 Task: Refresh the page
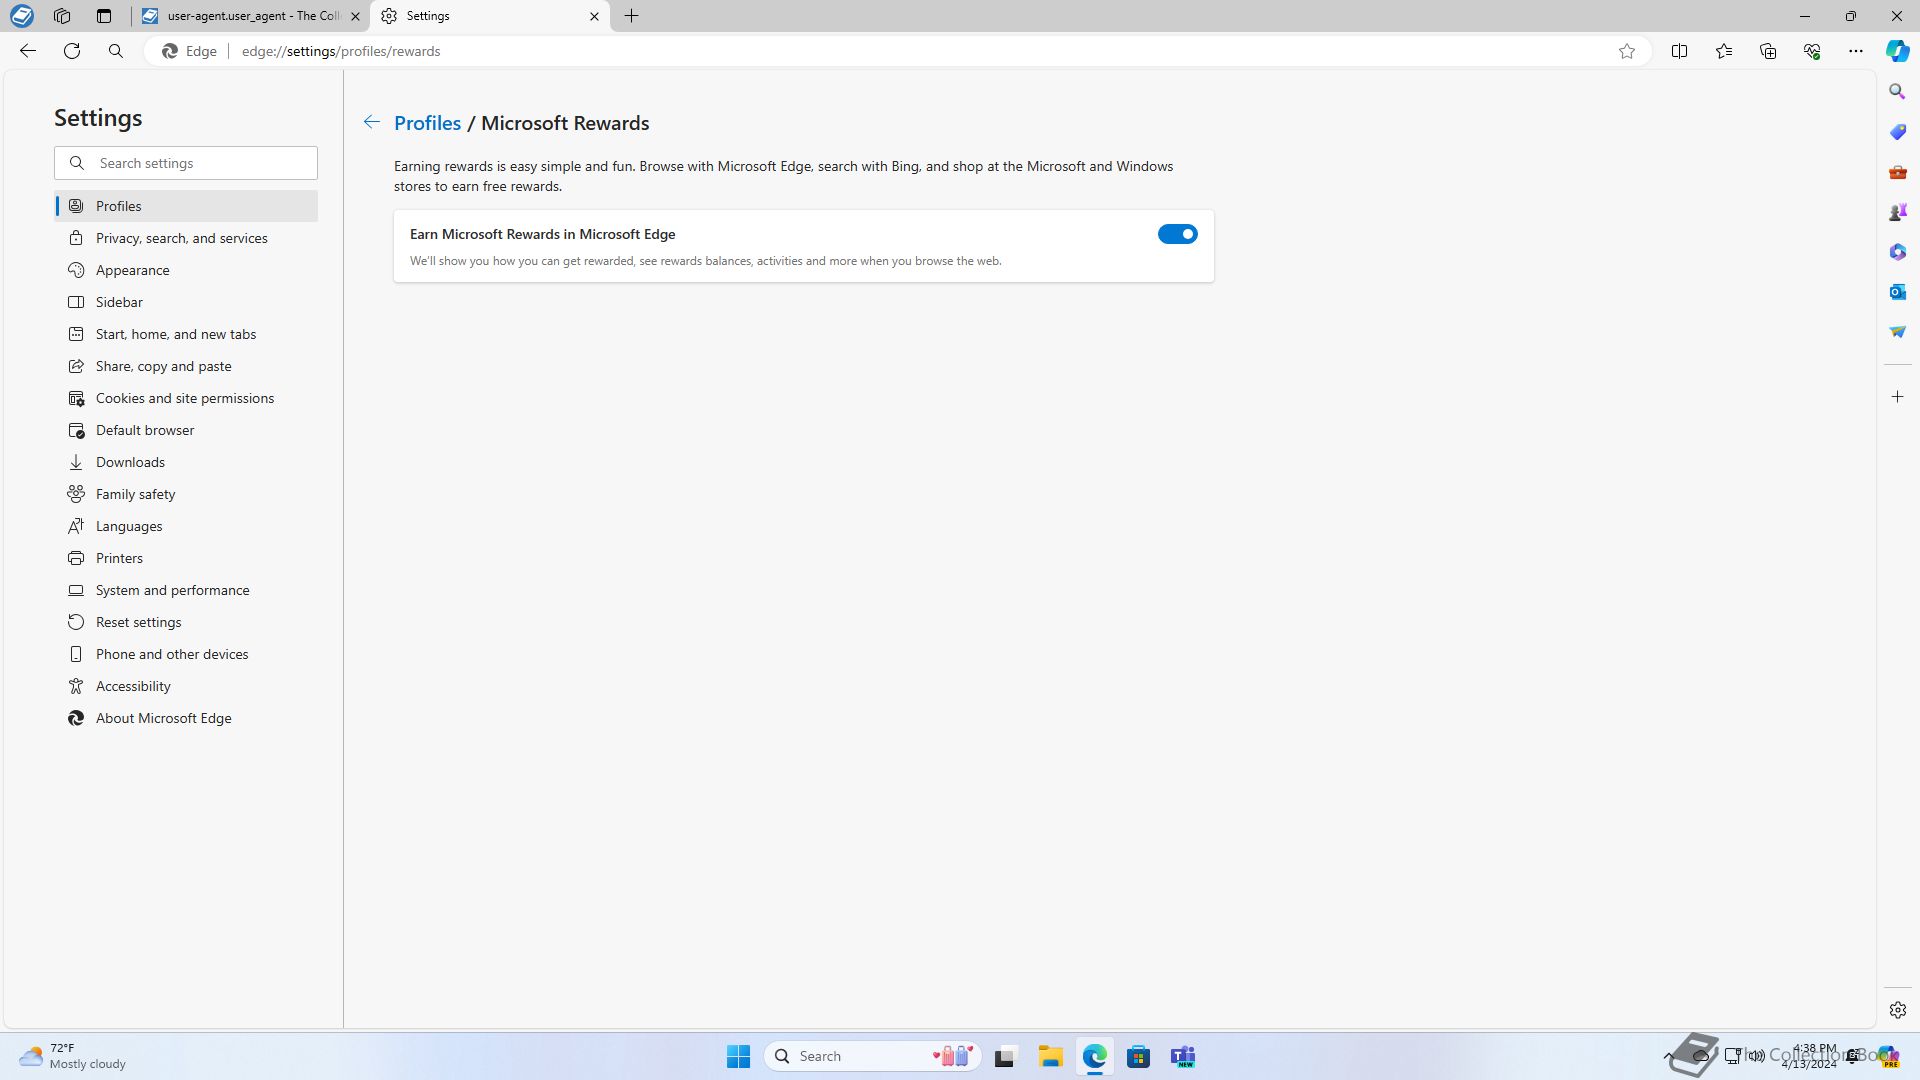[72, 51]
